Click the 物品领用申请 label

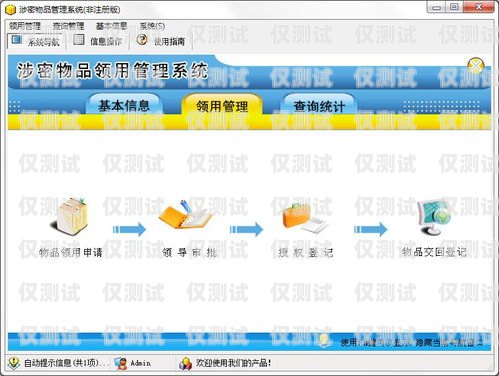click(70, 252)
